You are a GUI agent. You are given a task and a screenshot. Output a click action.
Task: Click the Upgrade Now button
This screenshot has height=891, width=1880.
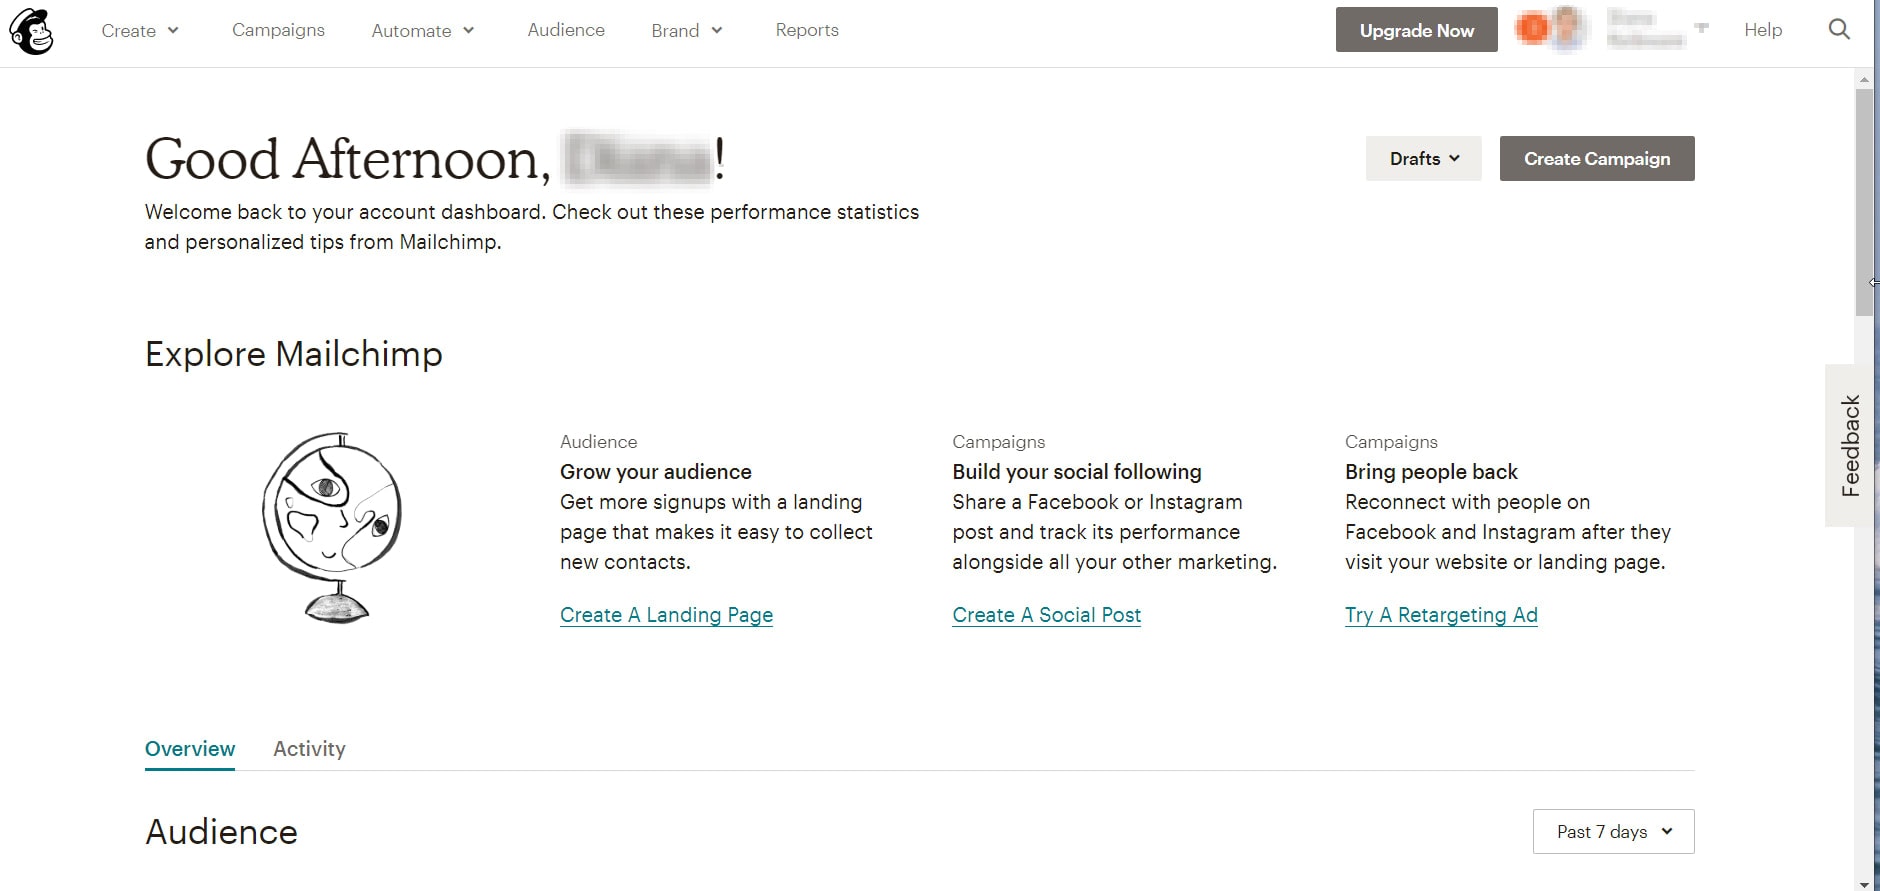point(1417,30)
